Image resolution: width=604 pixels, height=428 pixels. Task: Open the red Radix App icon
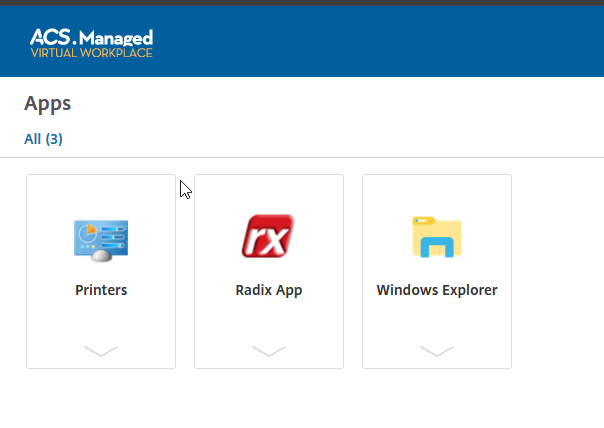[268, 237]
